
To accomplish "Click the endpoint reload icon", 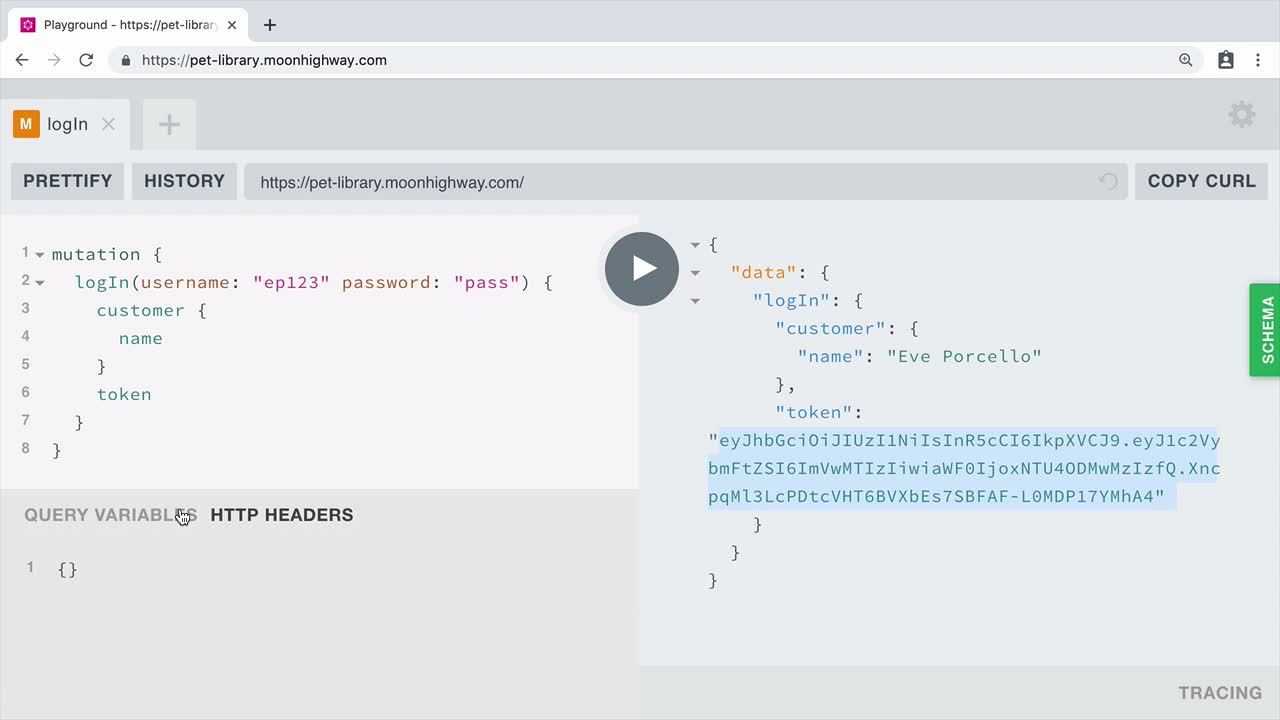I will [x=1108, y=181].
